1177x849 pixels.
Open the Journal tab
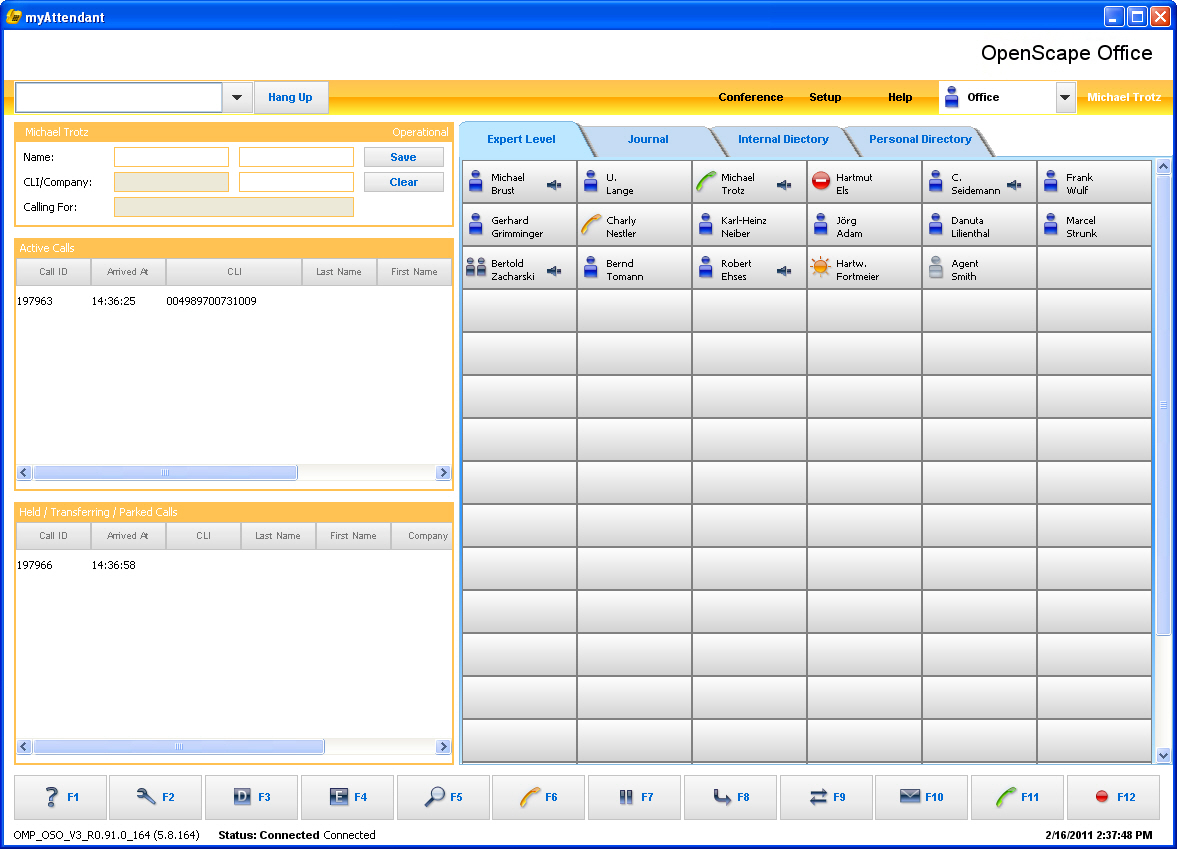coord(648,140)
